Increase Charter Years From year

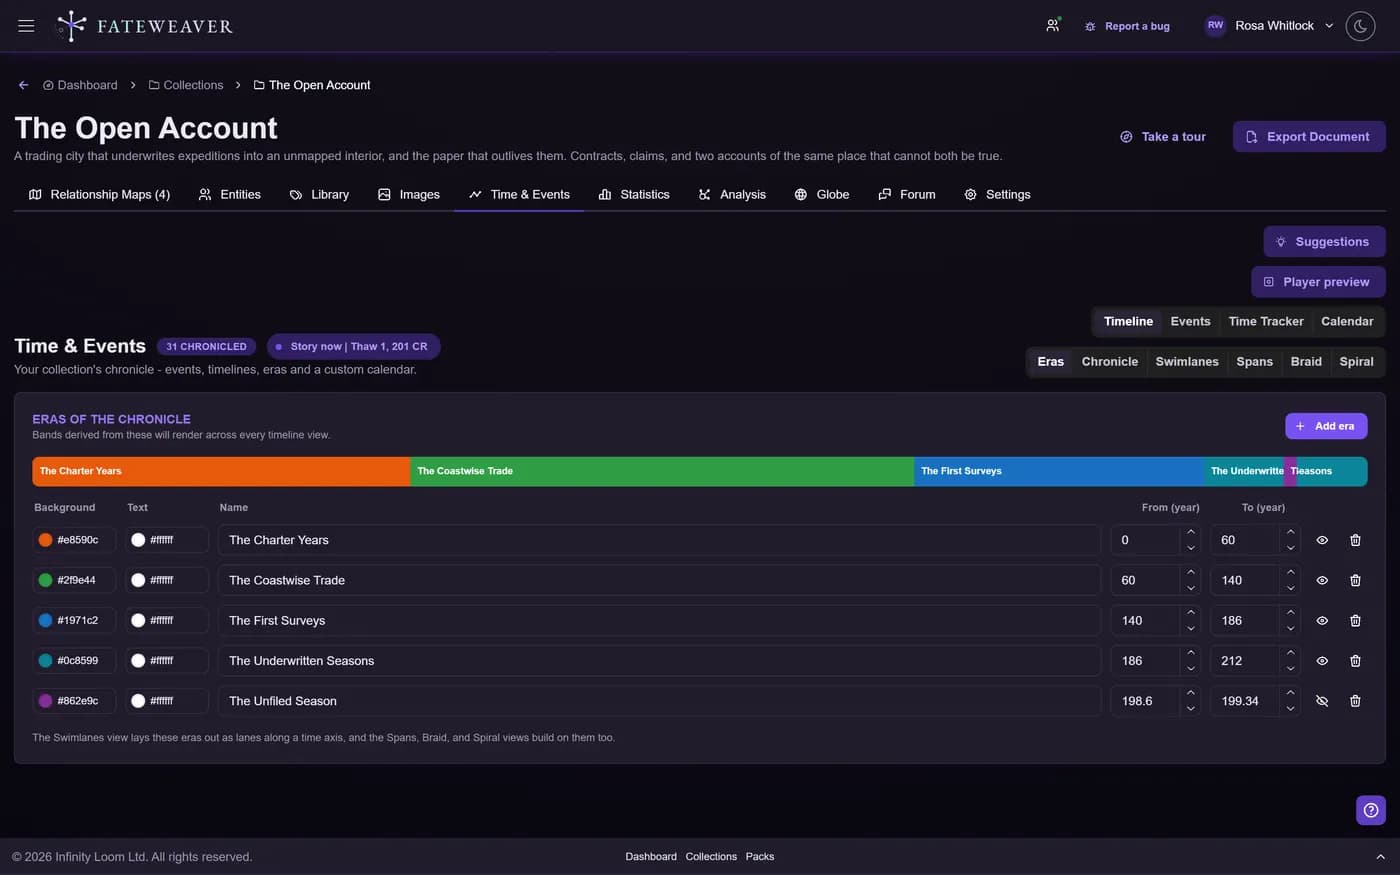1191,532
